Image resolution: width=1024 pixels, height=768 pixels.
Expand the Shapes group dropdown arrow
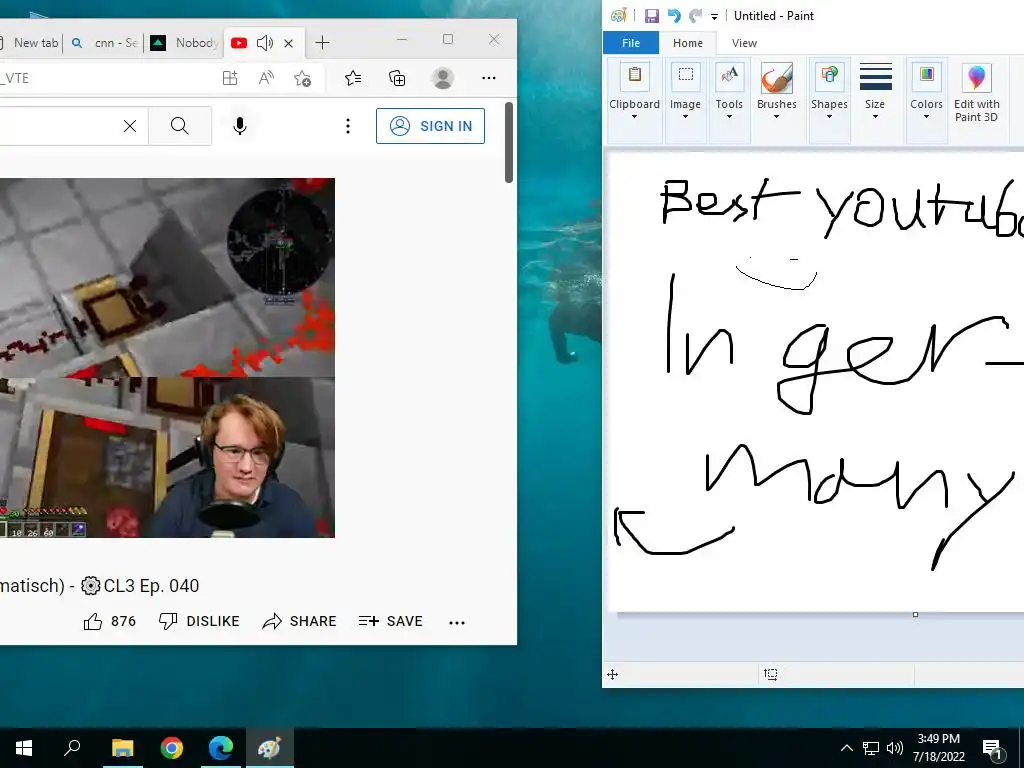point(829,118)
